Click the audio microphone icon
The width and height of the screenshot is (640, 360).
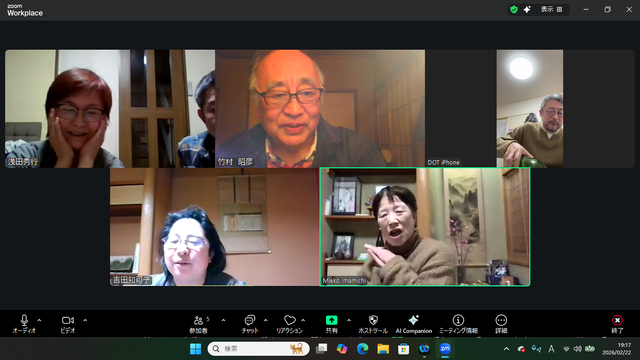pos(24,320)
